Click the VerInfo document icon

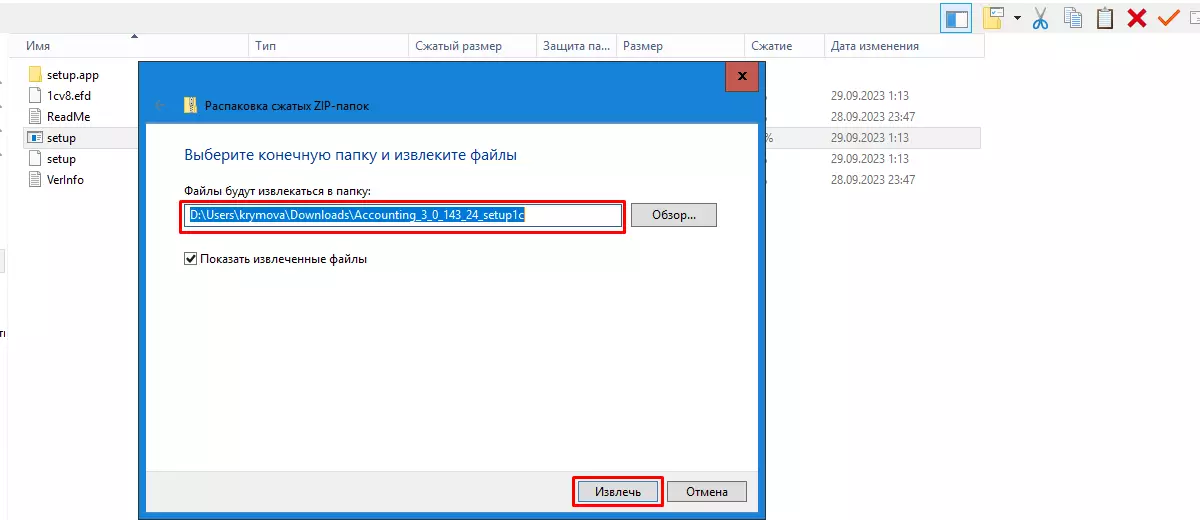(x=35, y=180)
